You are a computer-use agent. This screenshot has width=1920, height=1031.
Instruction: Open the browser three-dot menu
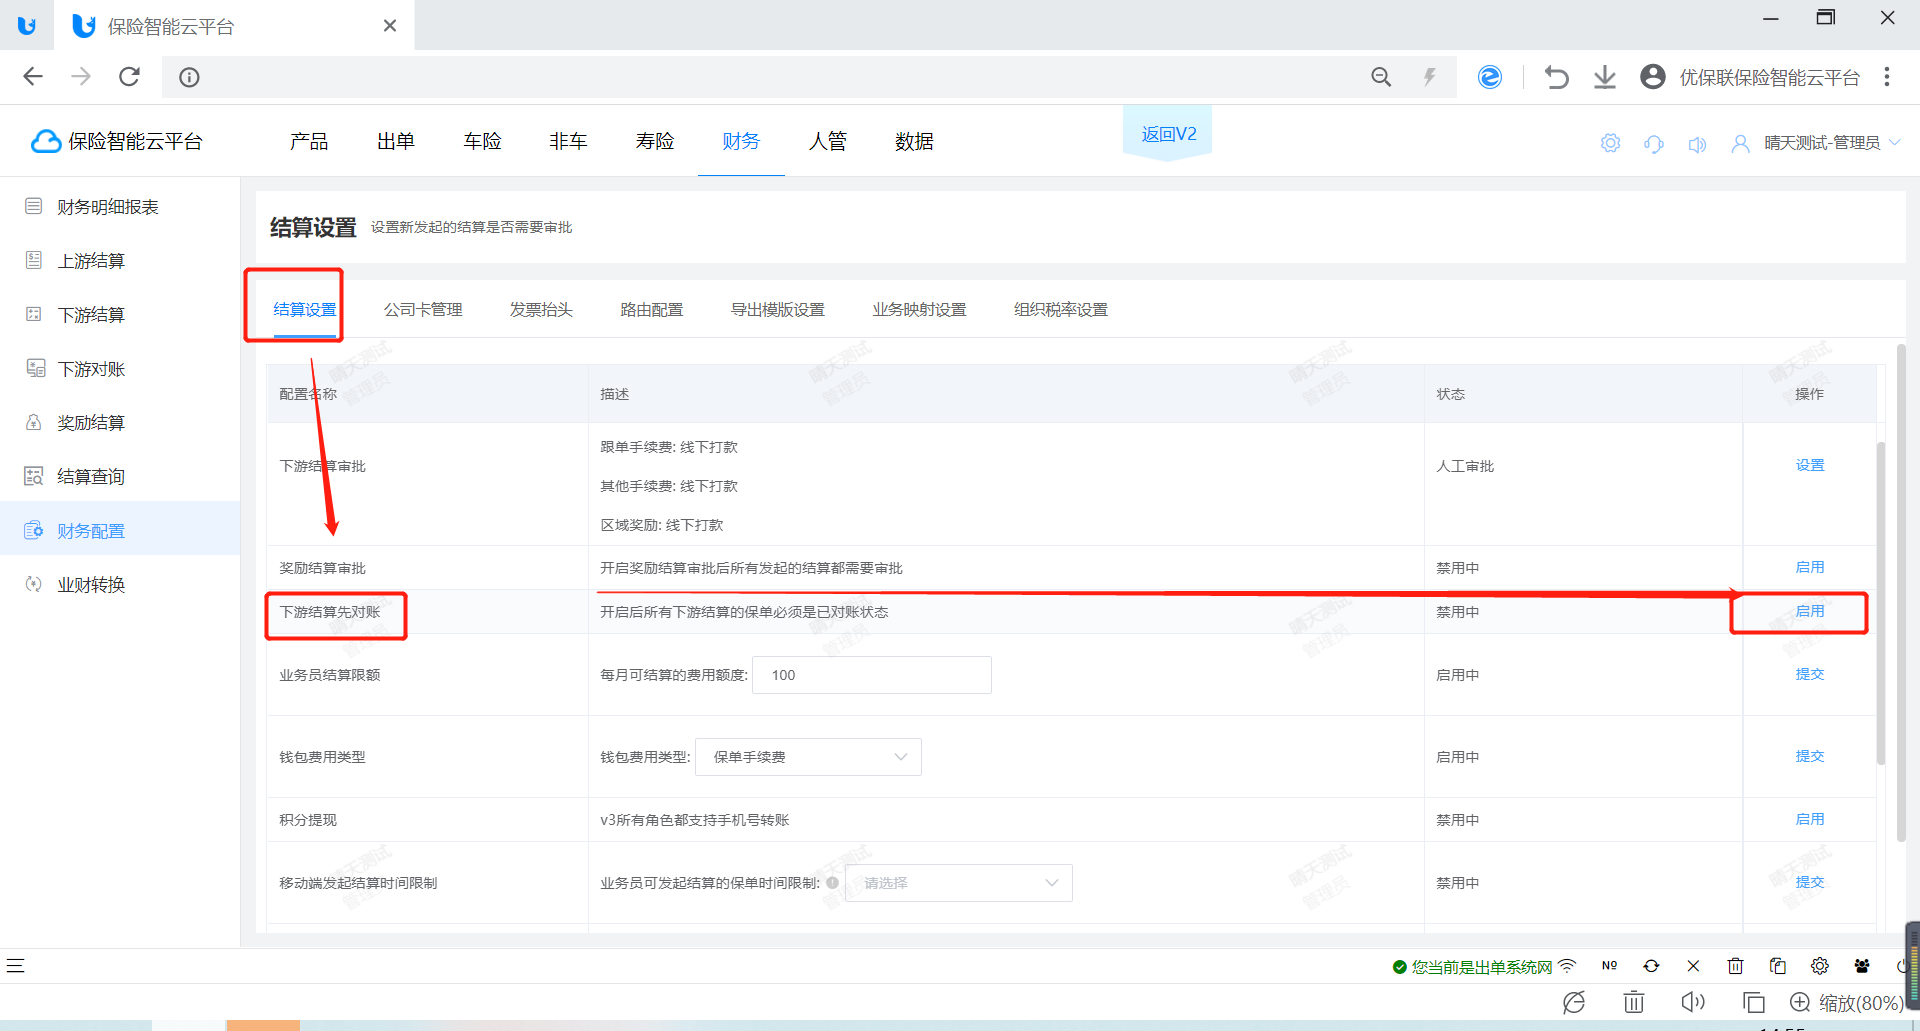click(1887, 77)
